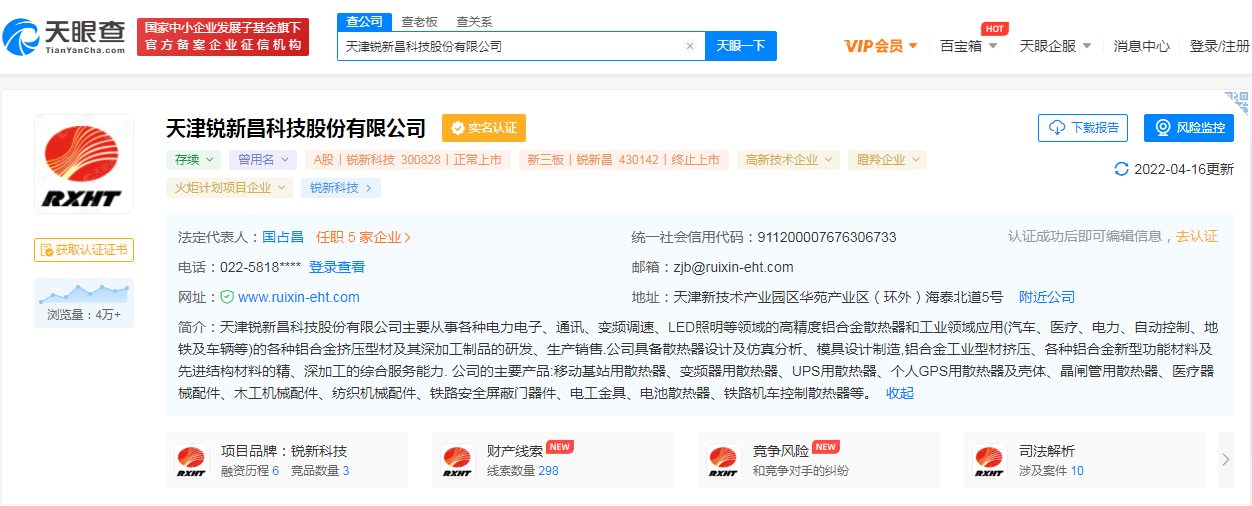Open 和竞争对手的纠纷 text
The image size is (1252, 506).
coord(801,471)
